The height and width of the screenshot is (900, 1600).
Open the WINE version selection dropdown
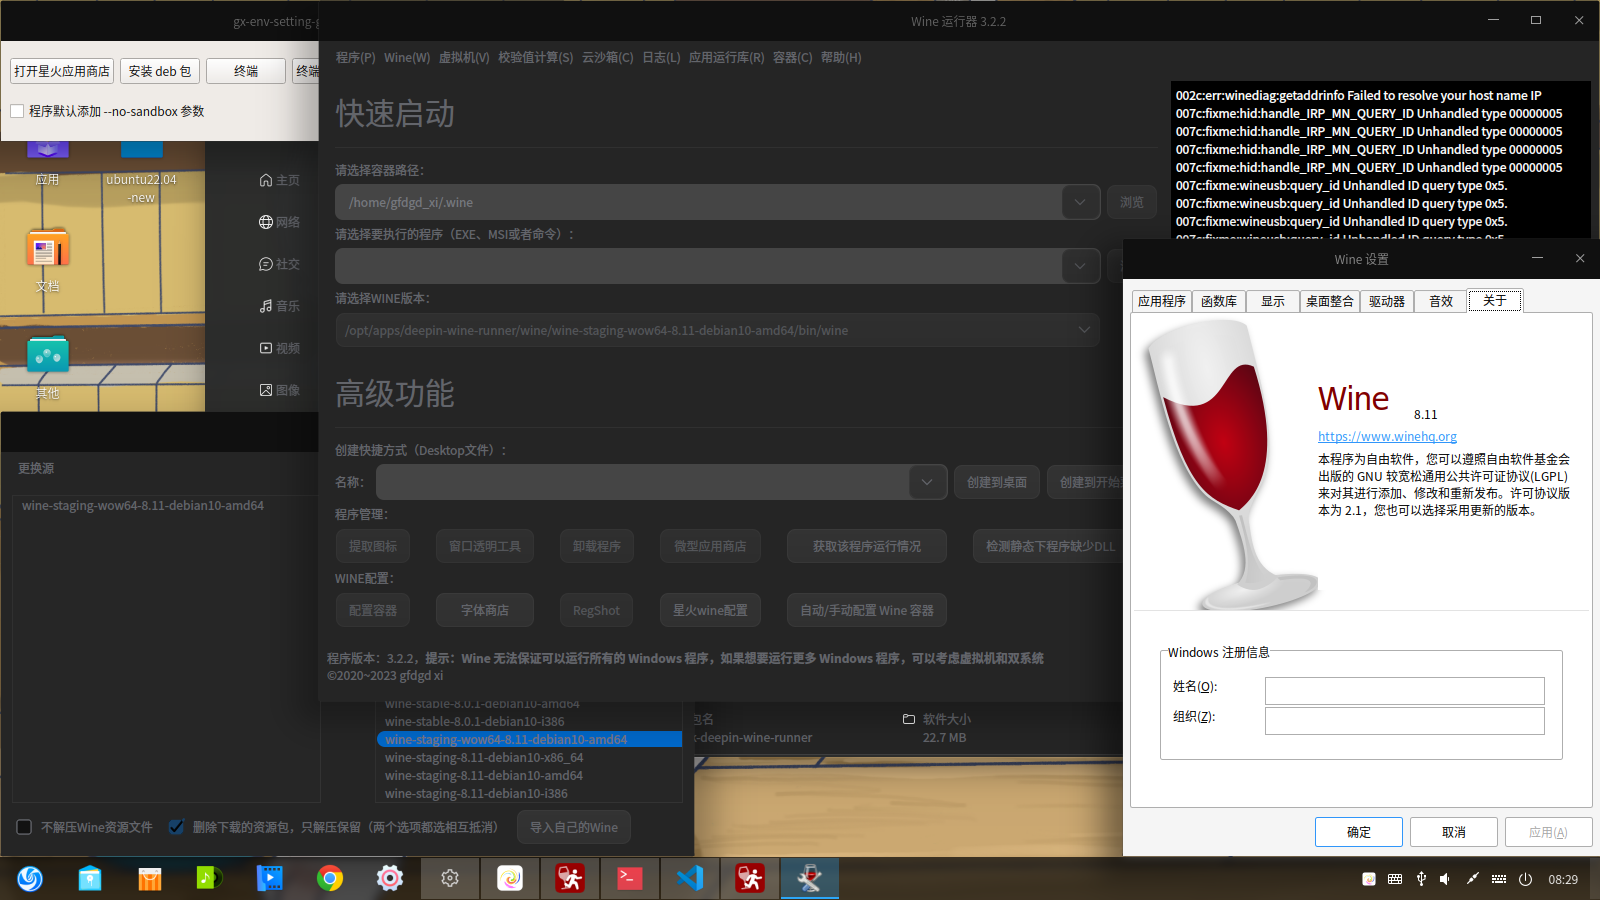coord(717,330)
